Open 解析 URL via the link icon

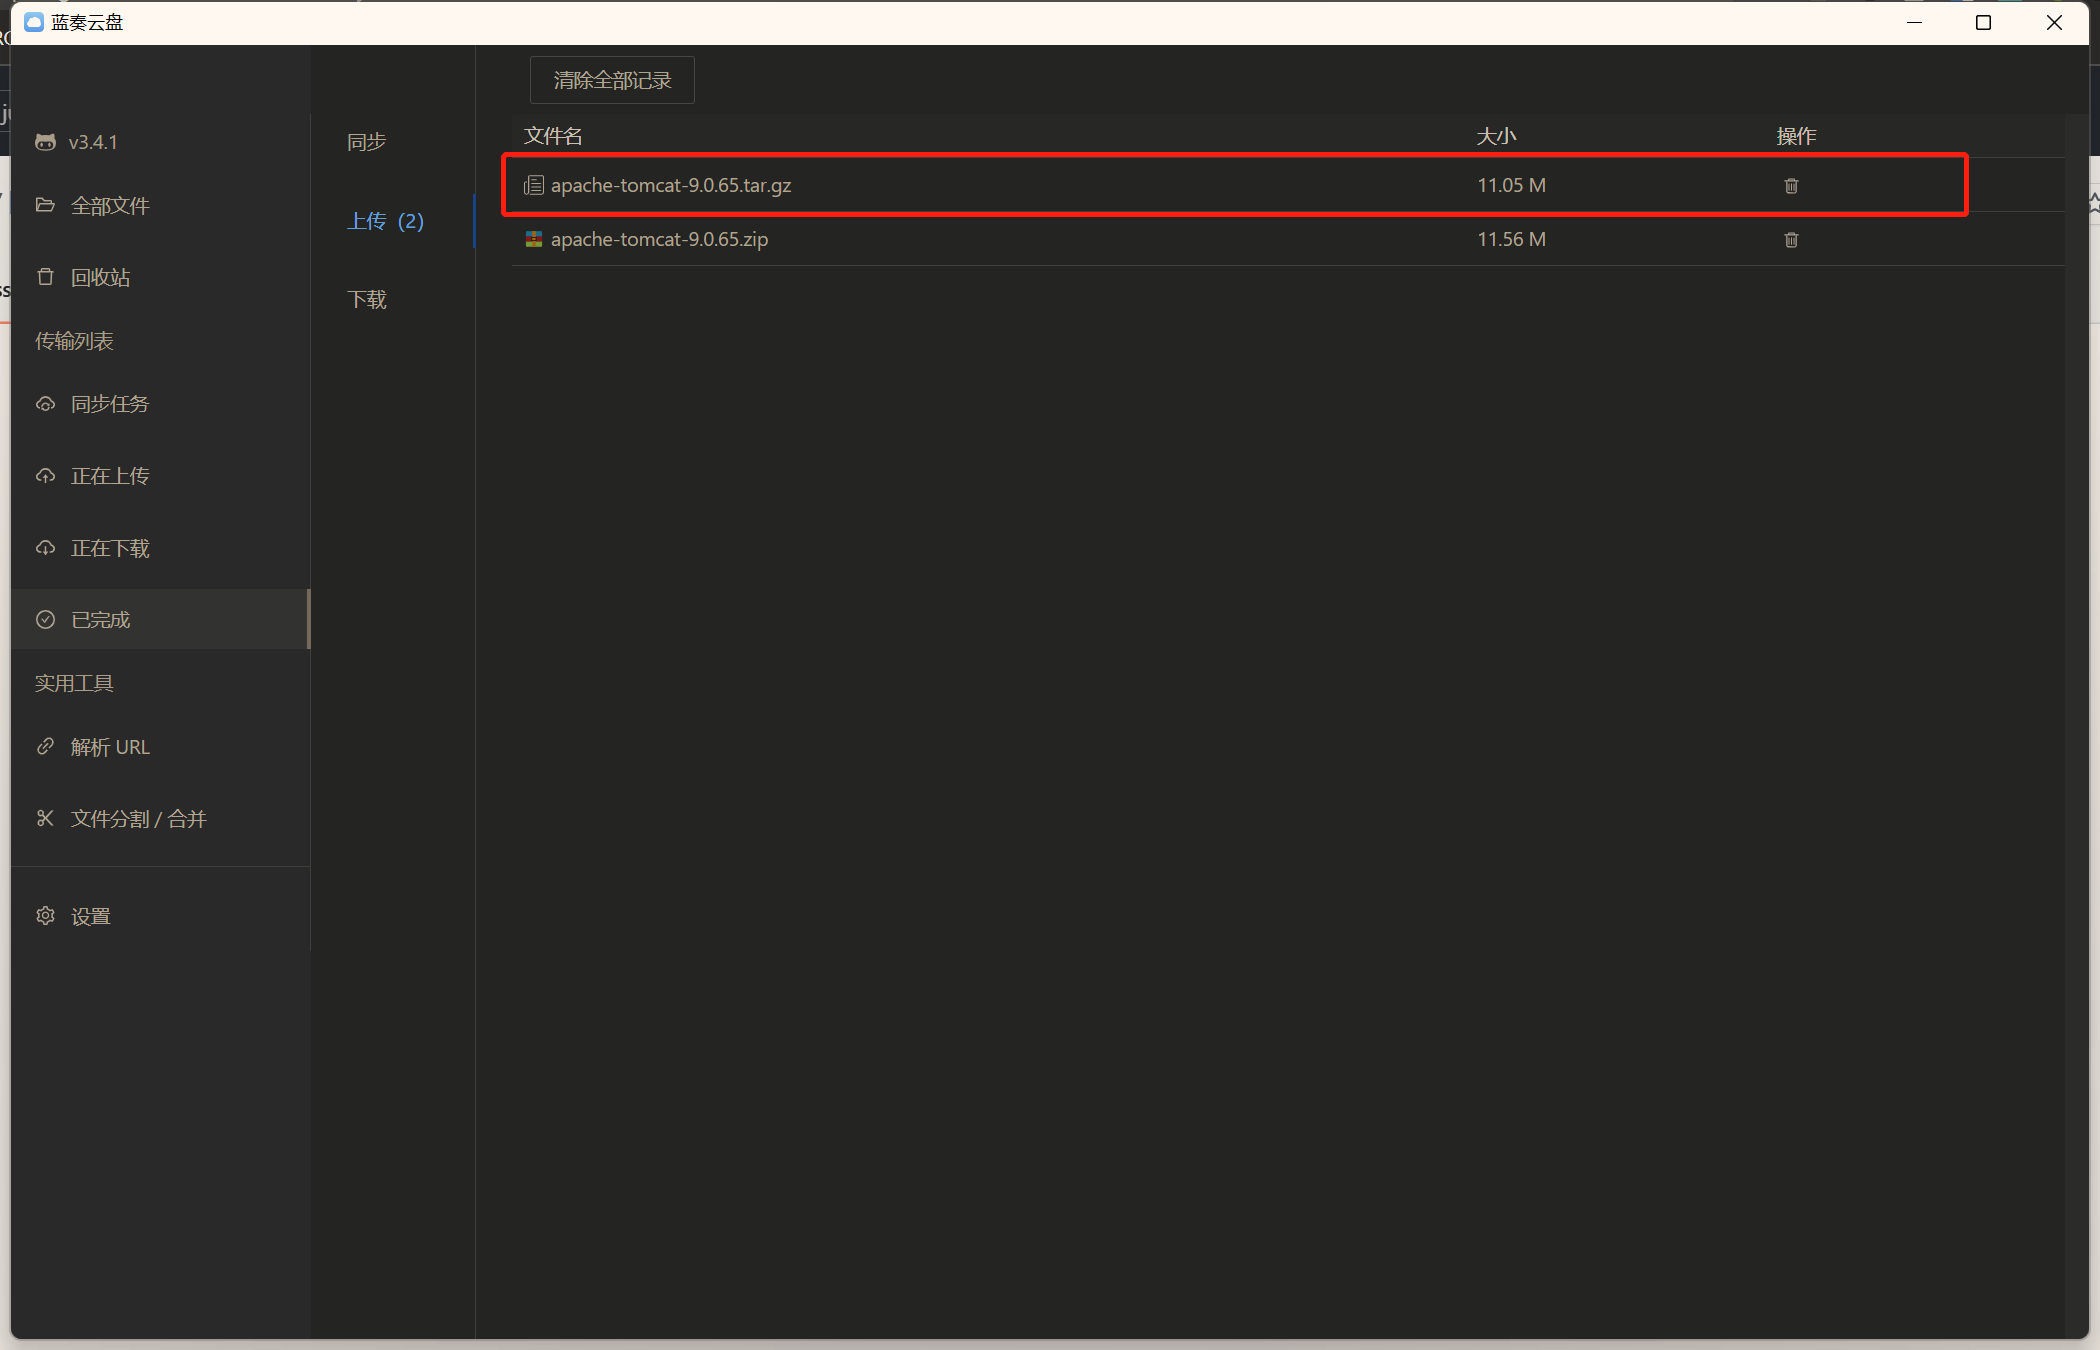click(45, 747)
